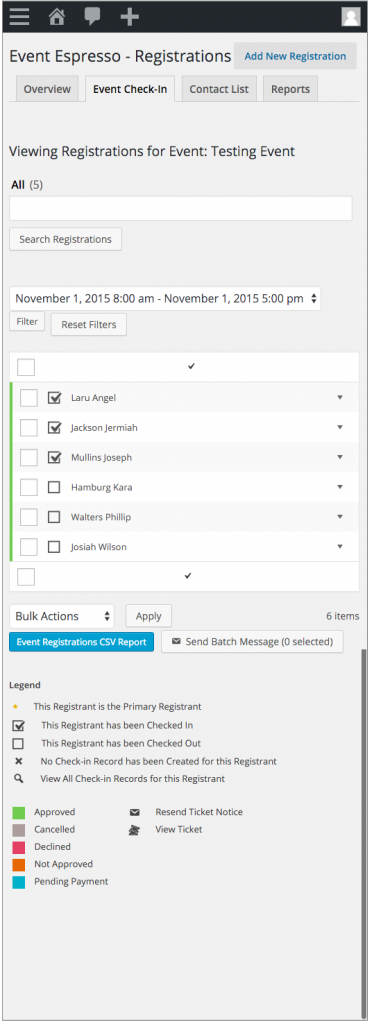374x1024 pixels.
Task: Select row checkbox for Jackson Jermiah
Action: (29, 428)
